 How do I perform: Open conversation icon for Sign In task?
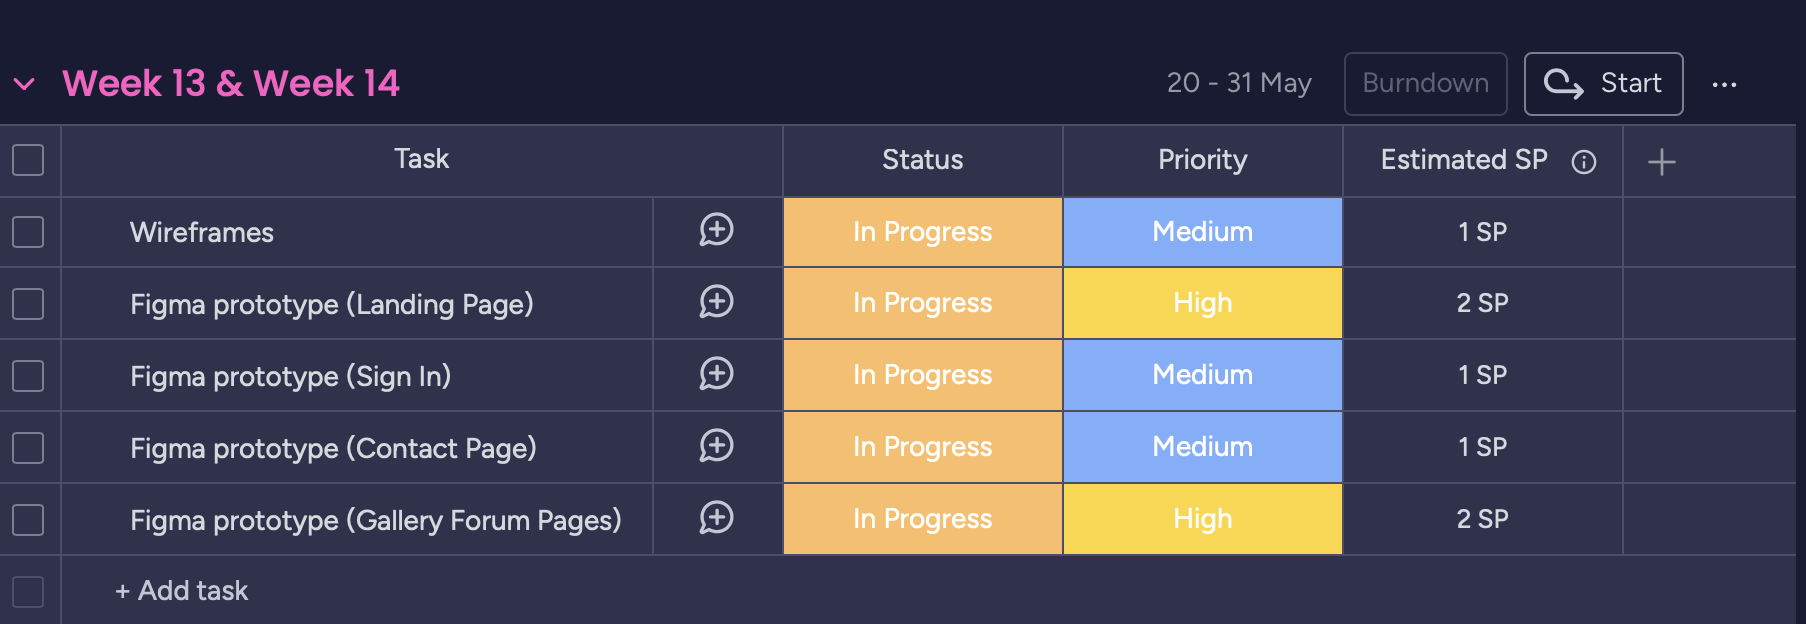tap(716, 375)
